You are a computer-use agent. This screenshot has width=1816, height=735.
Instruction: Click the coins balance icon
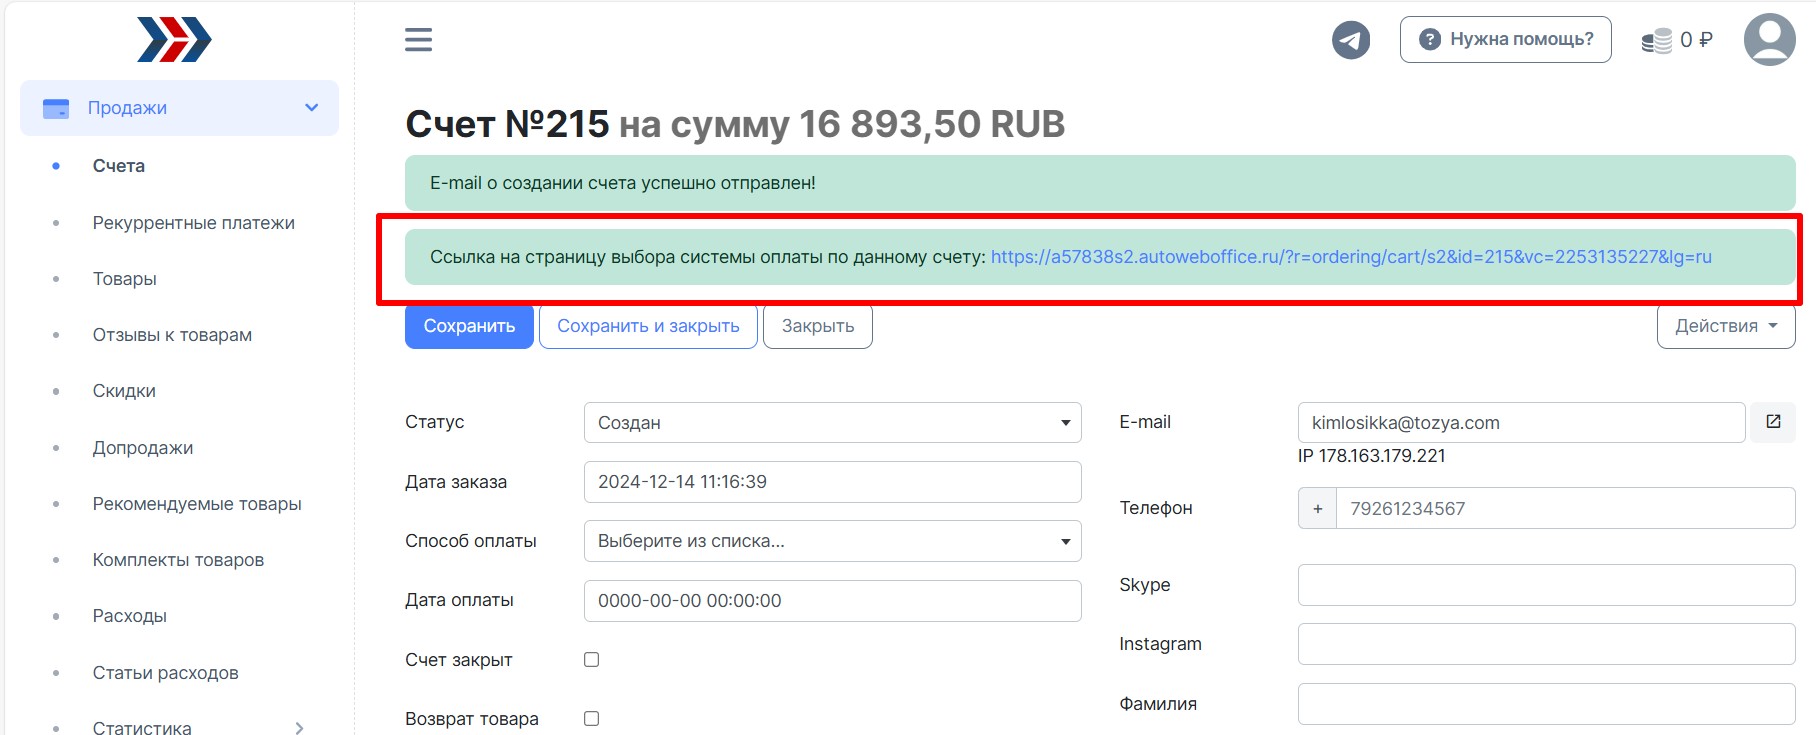pyautogui.click(x=1657, y=41)
